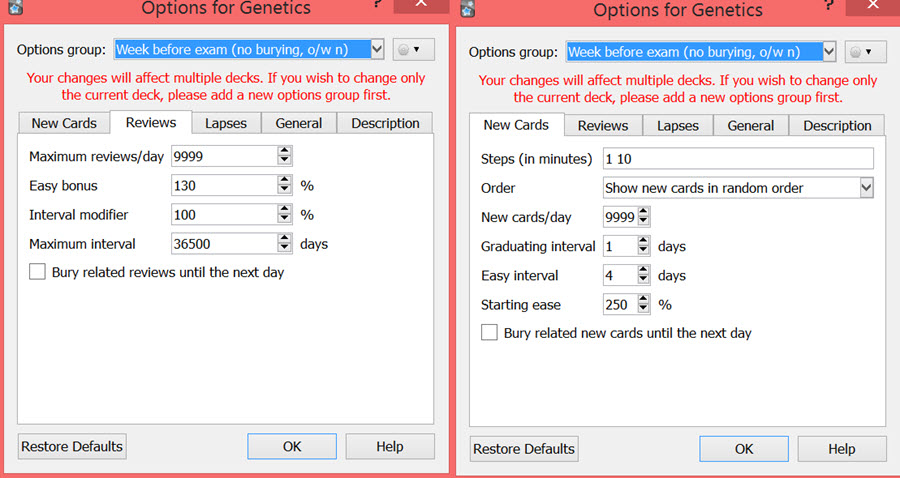Lower Maximum interval with the down arrow
The image size is (900, 478).
click(x=284, y=249)
